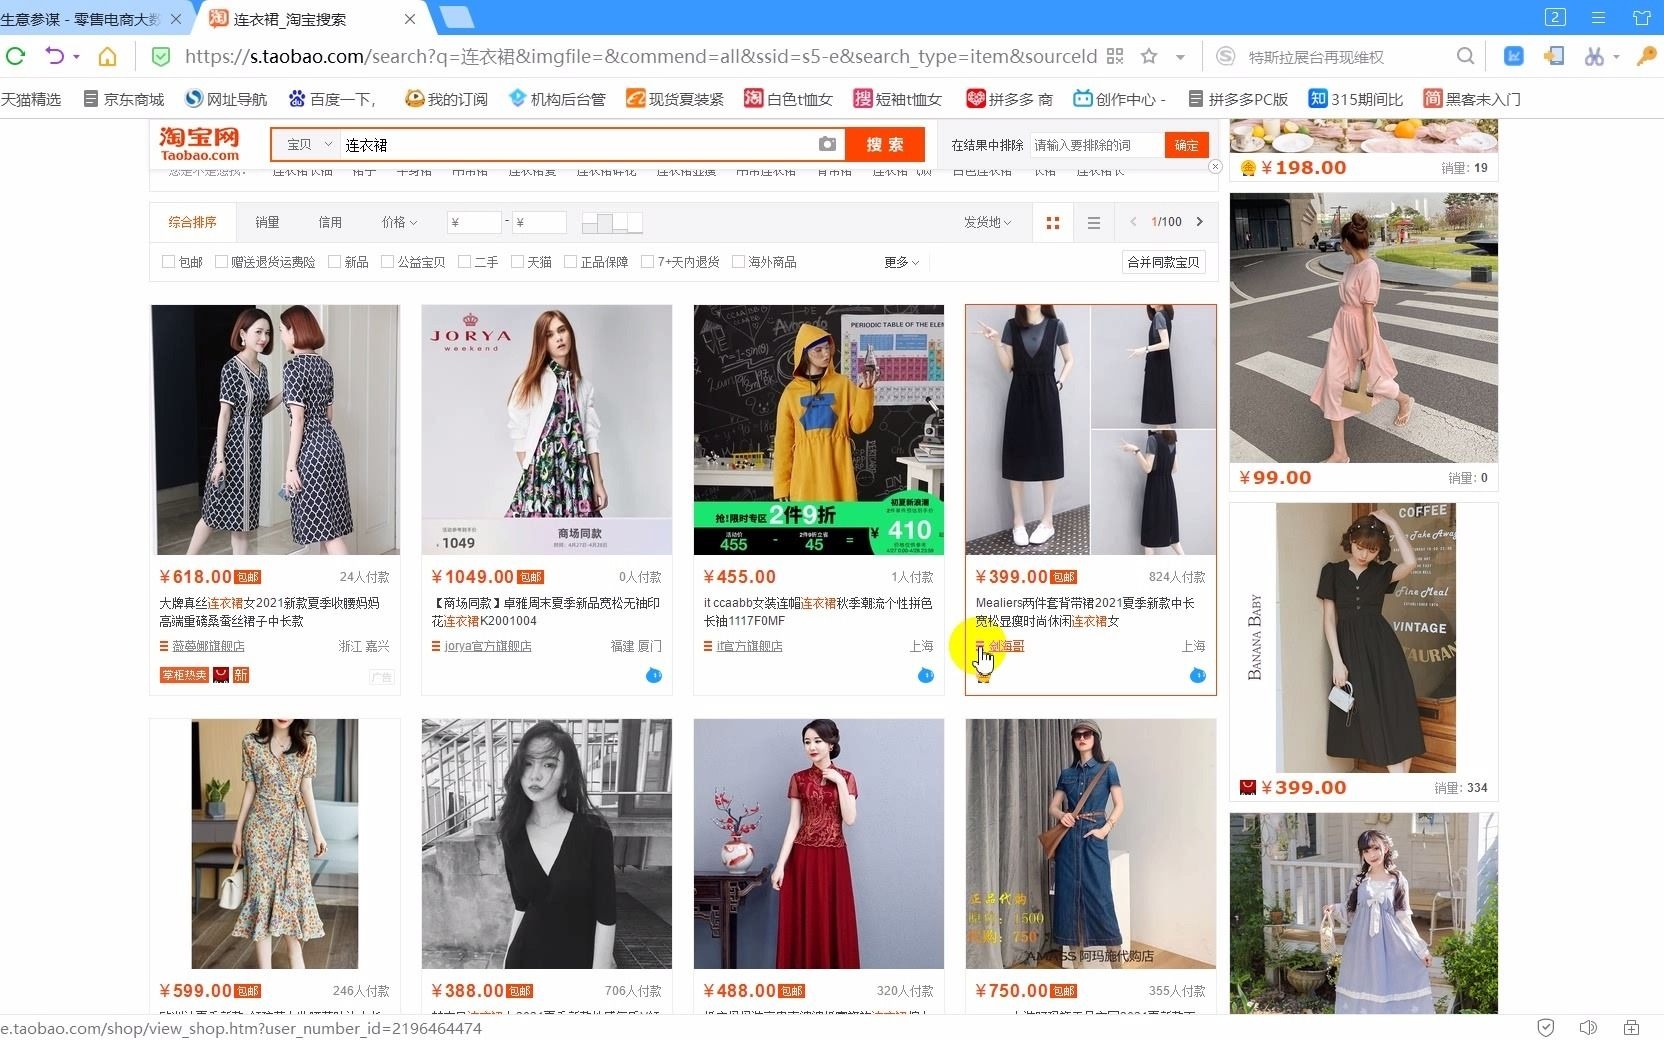
Task: Open the 京东商城 bookmark
Action: point(123,99)
